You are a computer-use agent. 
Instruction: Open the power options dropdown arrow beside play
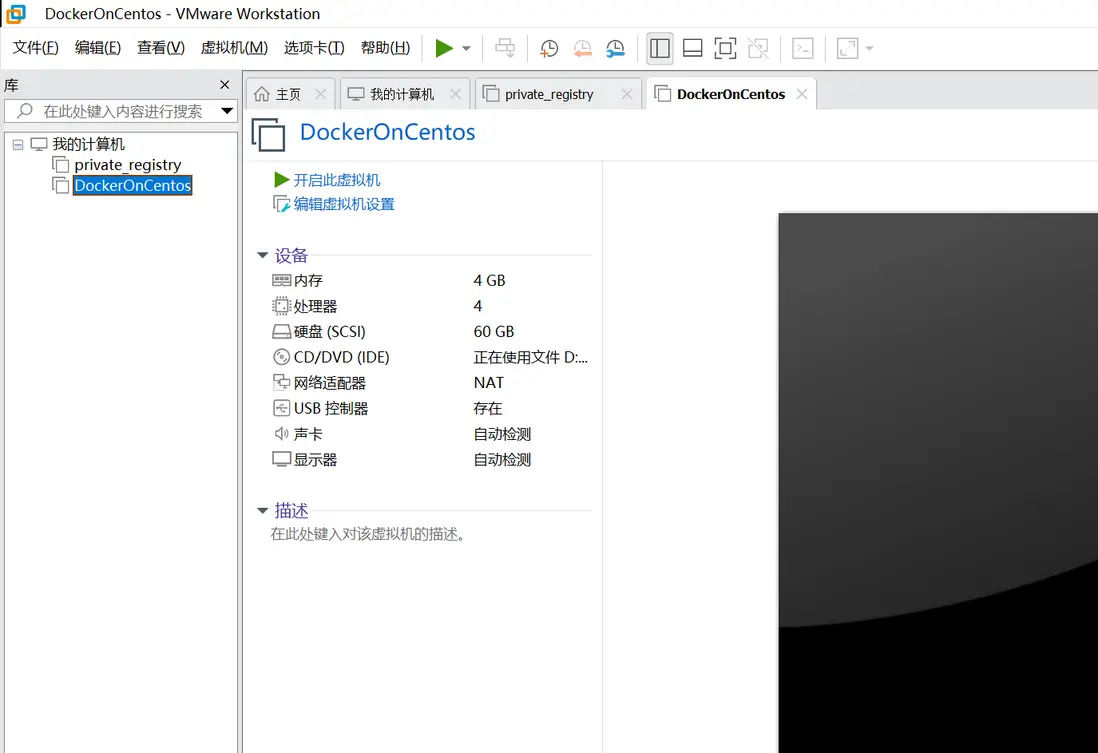466,48
